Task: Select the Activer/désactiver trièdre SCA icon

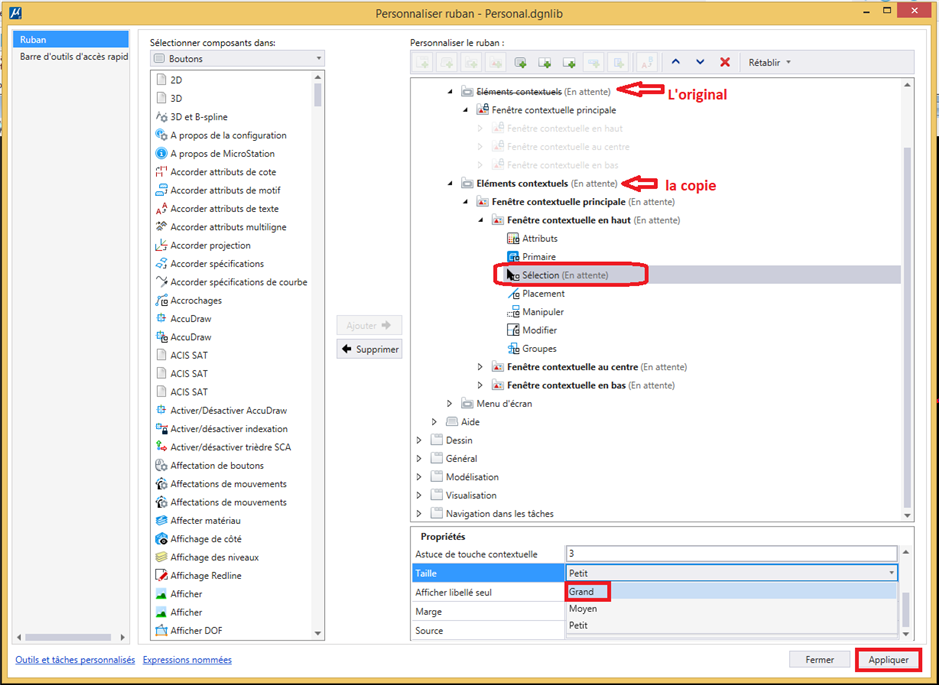Action: pos(160,447)
